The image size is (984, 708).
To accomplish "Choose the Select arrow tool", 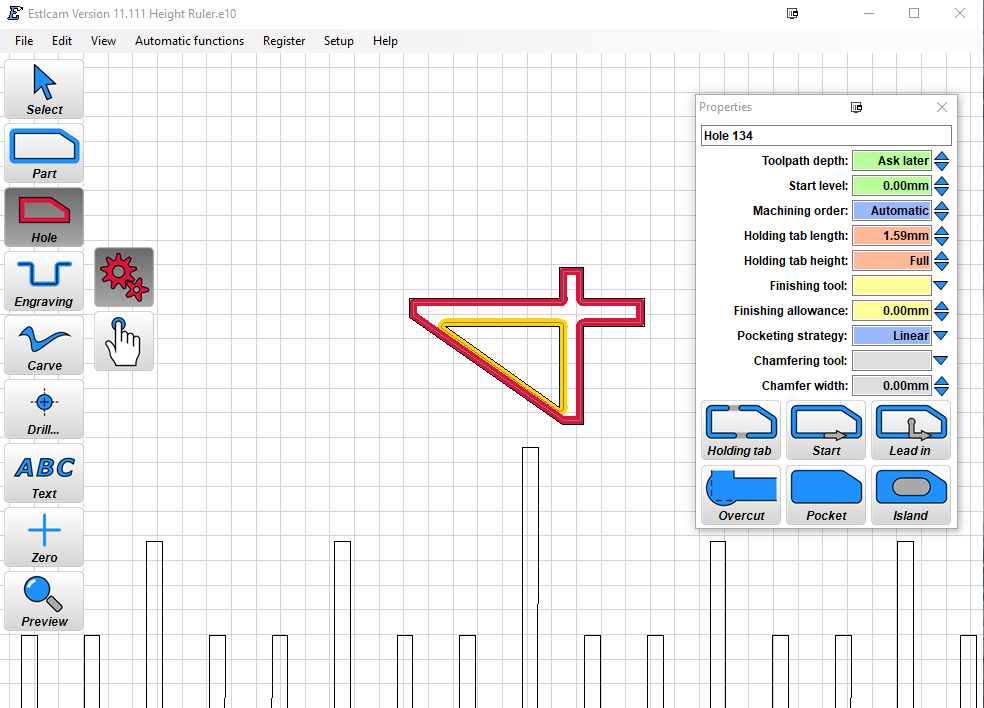I will click(x=44, y=89).
